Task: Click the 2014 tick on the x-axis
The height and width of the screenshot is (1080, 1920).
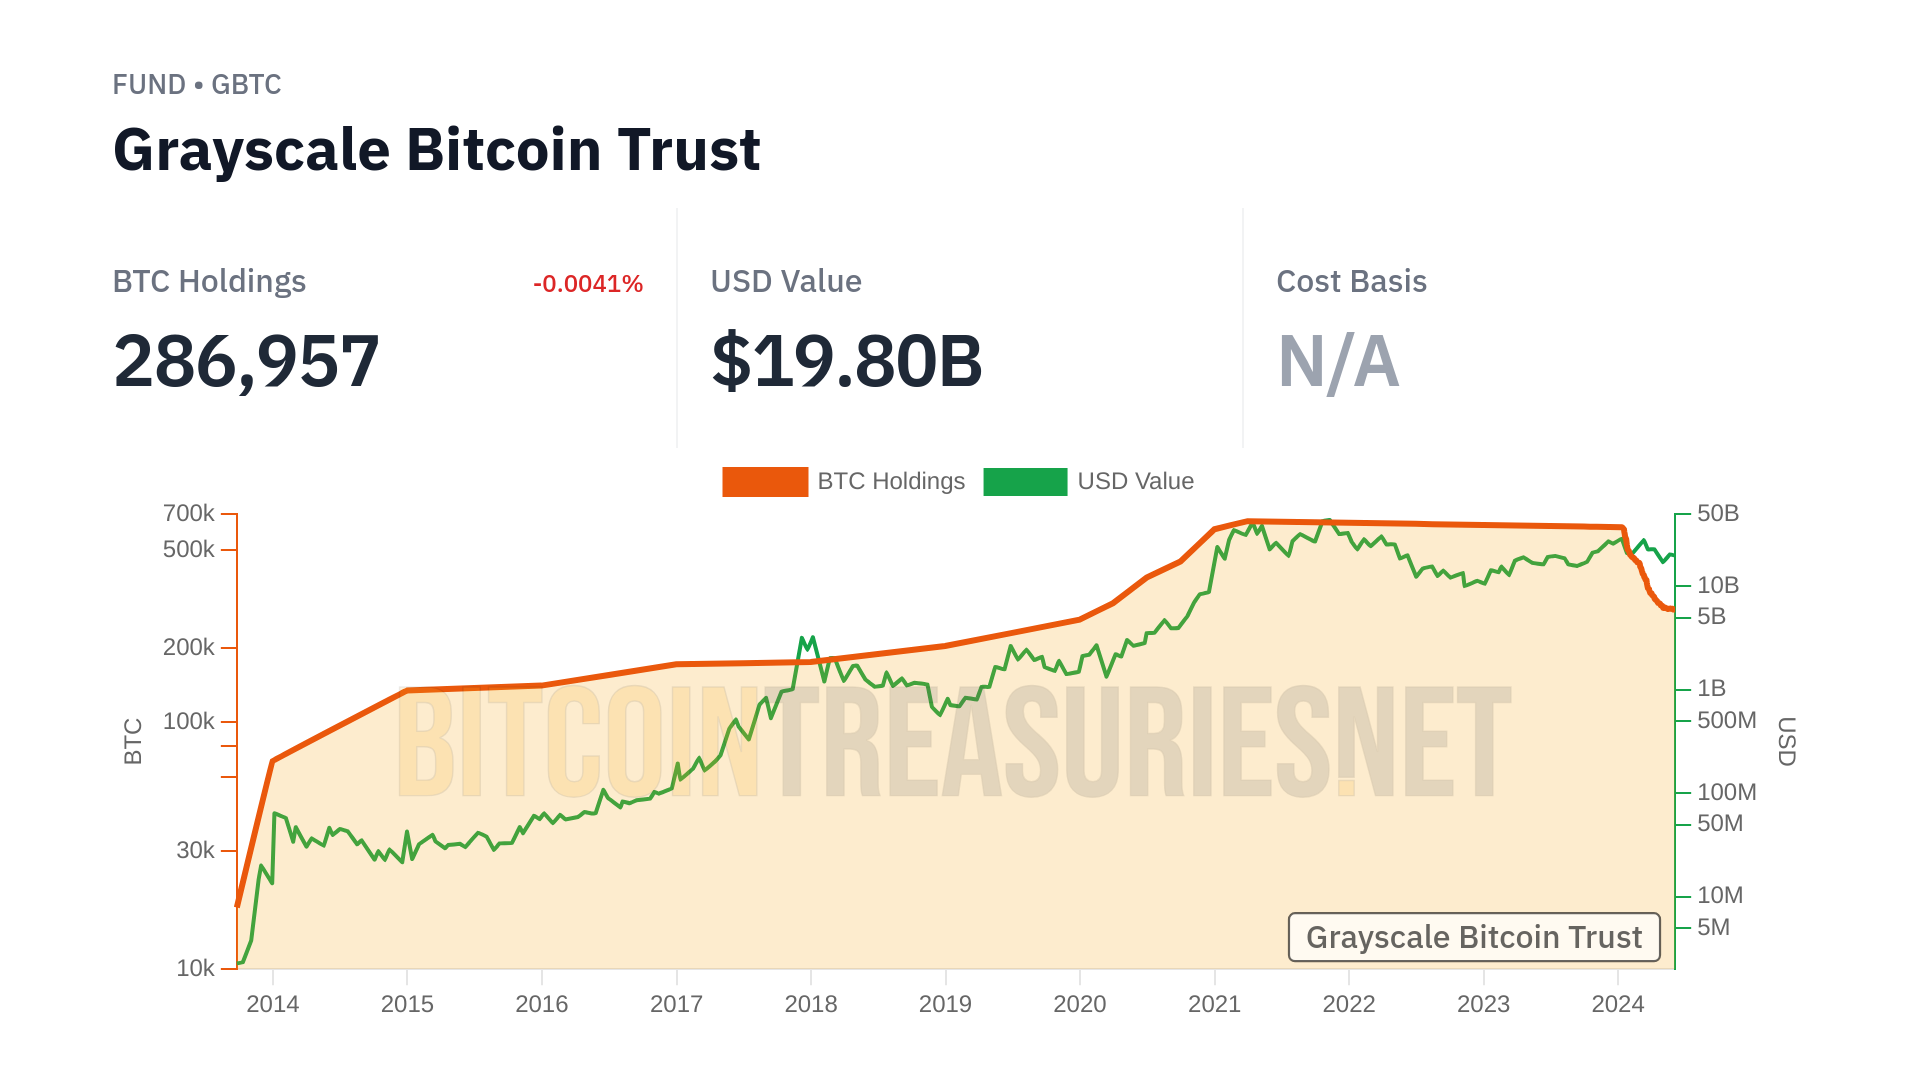Action: 273,1004
